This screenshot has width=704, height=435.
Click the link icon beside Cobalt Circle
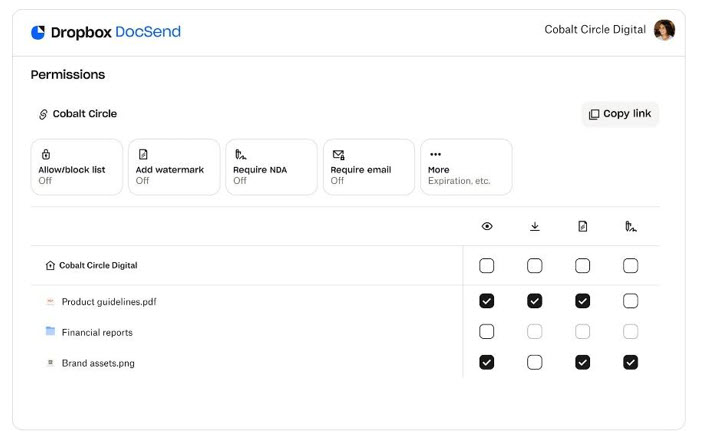pos(43,115)
